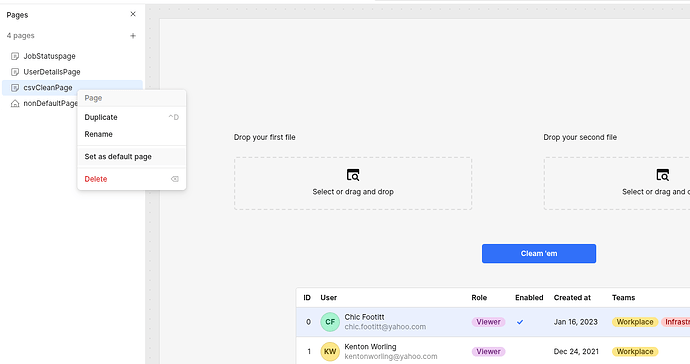Image resolution: width=690 pixels, height=364 pixels.
Task: Click the page icon beside UserDetailsPage
Action: pos(15,72)
